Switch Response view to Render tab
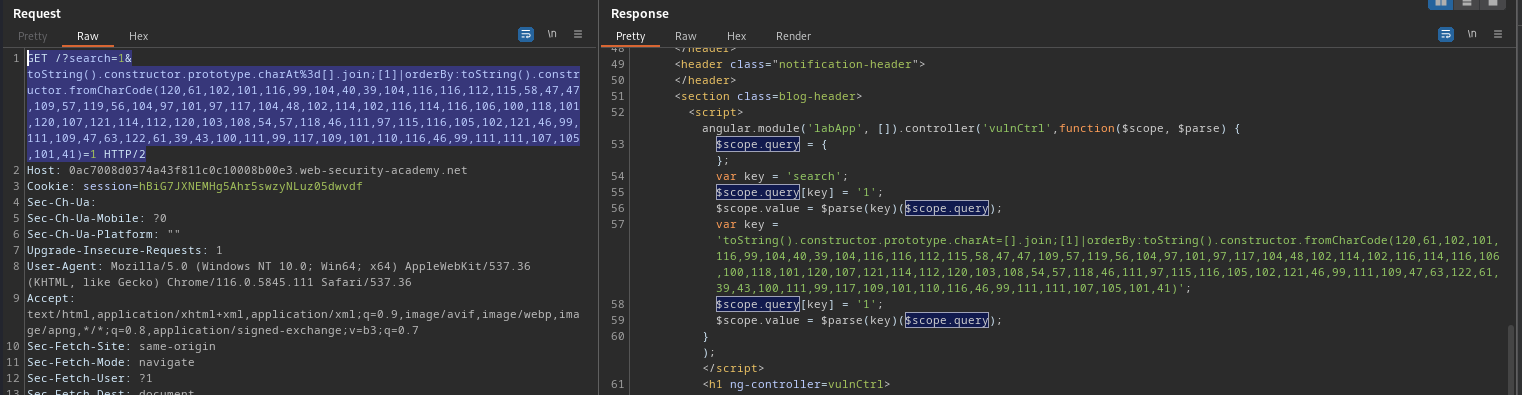Screen dimensions: 1522x395 coord(793,36)
